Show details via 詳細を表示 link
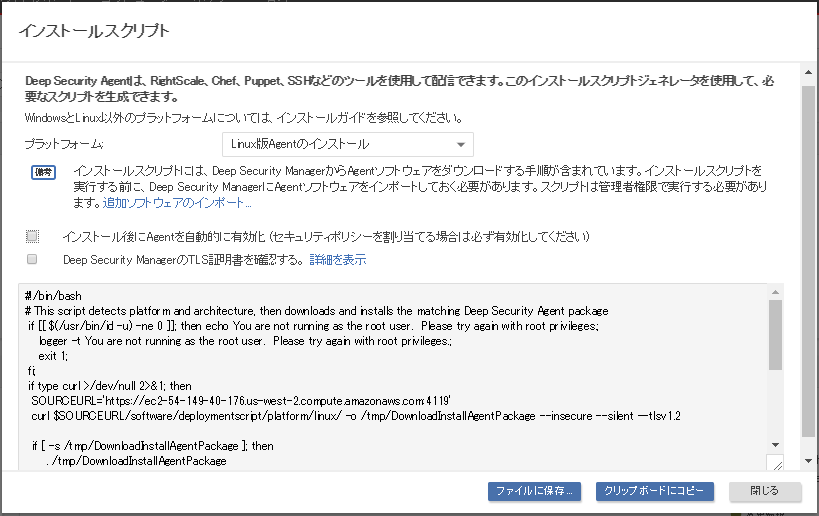This screenshot has width=819, height=516. click(x=337, y=260)
